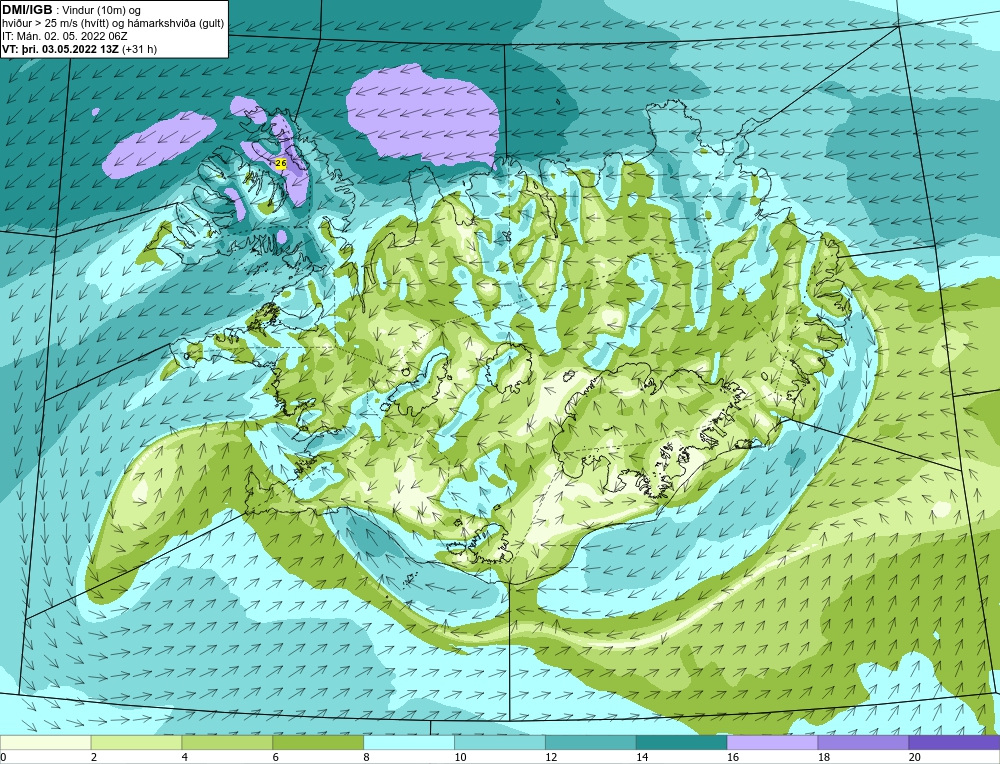The height and width of the screenshot is (764, 1000).
Task: Click the light purple 16–18 legend swatch
Action: click(x=772, y=742)
